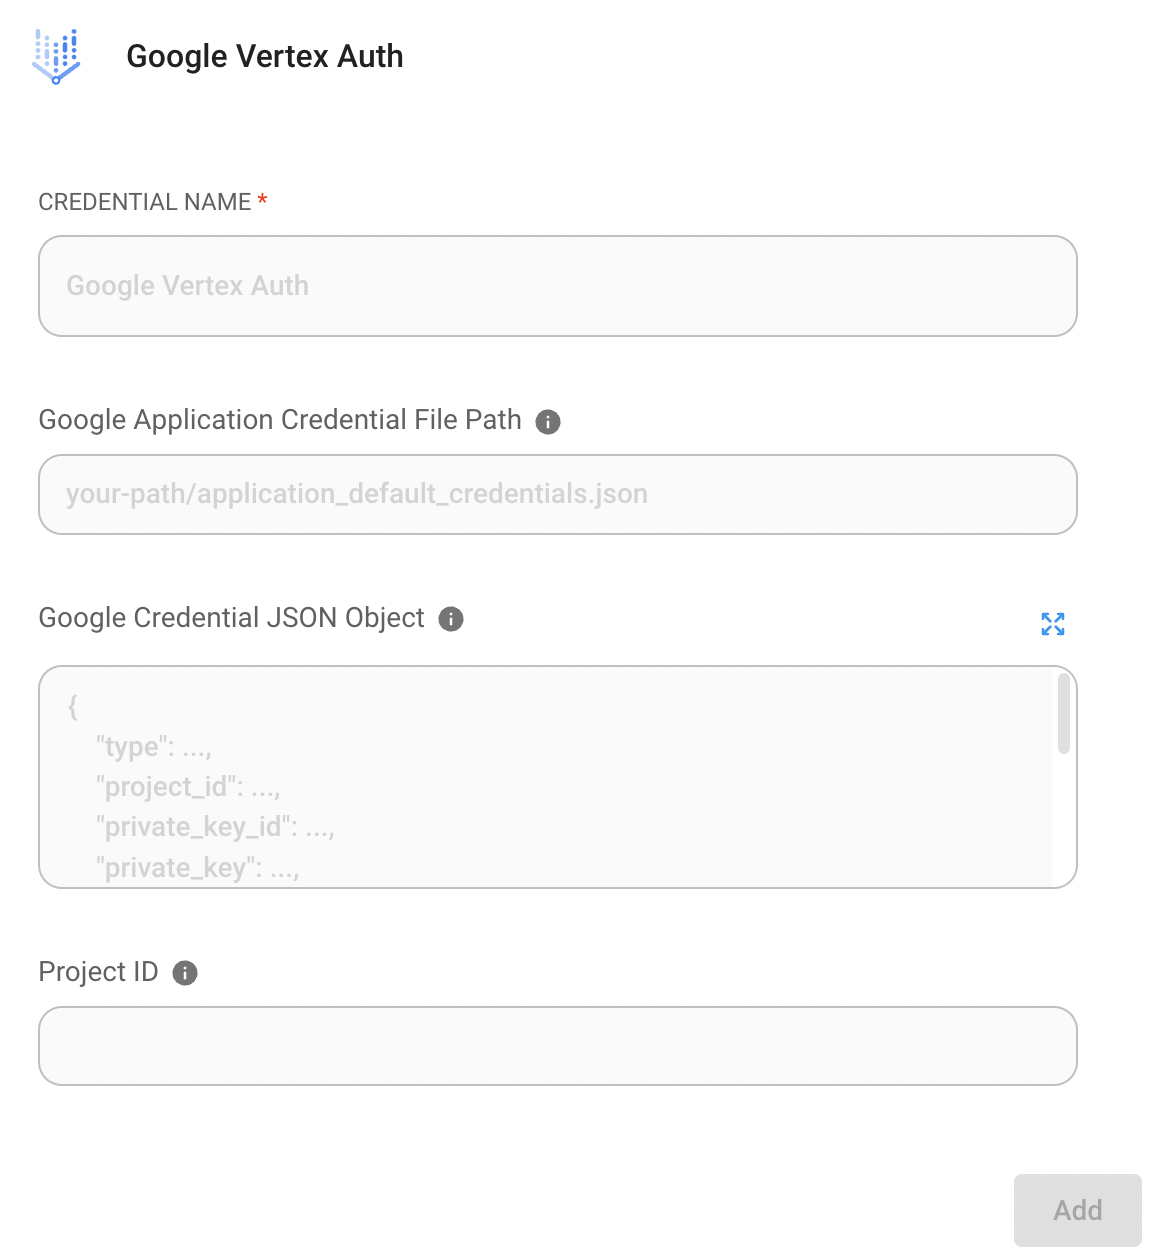Image resolution: width=1152 pixels, height=1254 pixels.
Task: Click info icon beside Credential JSON Object
Action: [451, 619]
